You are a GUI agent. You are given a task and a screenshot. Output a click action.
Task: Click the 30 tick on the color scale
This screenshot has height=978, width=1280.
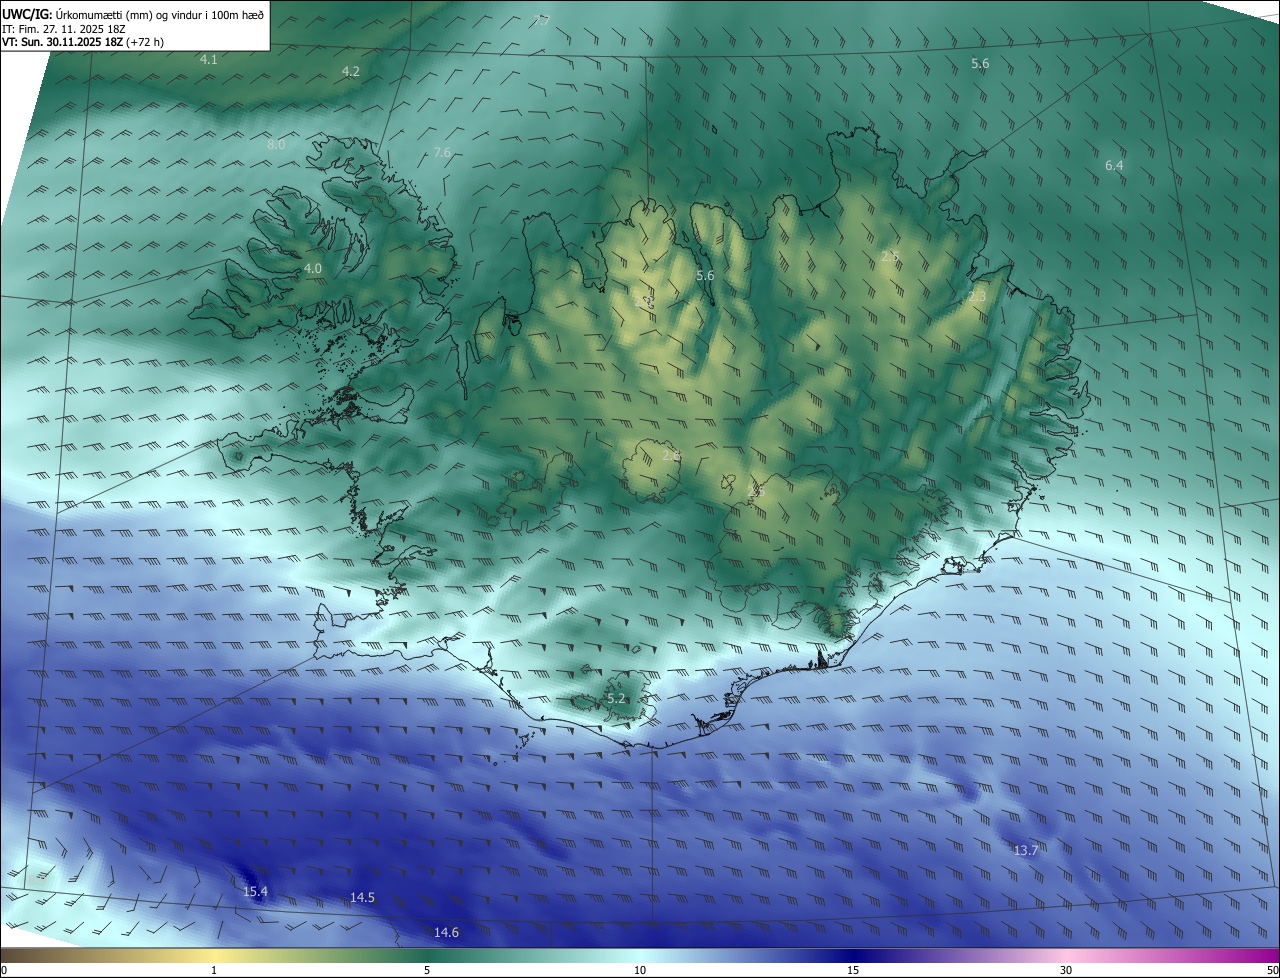point(1066,970)
